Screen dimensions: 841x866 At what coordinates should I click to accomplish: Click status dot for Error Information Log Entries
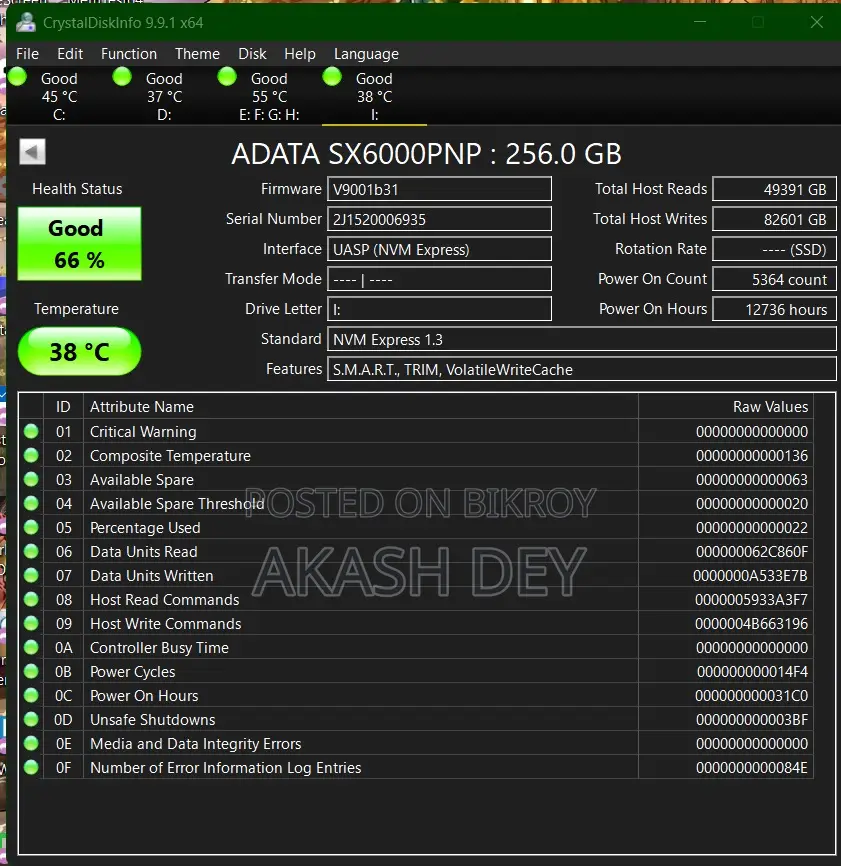click(31, 767)
